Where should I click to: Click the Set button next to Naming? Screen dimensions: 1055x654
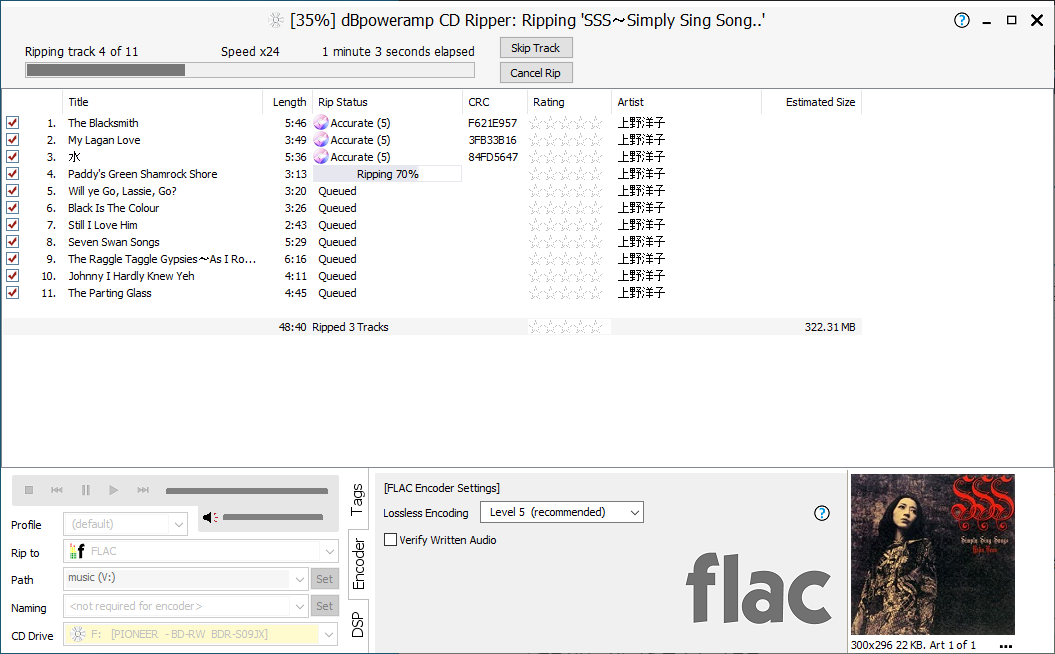pyautogui.click(x=324, y=606)
